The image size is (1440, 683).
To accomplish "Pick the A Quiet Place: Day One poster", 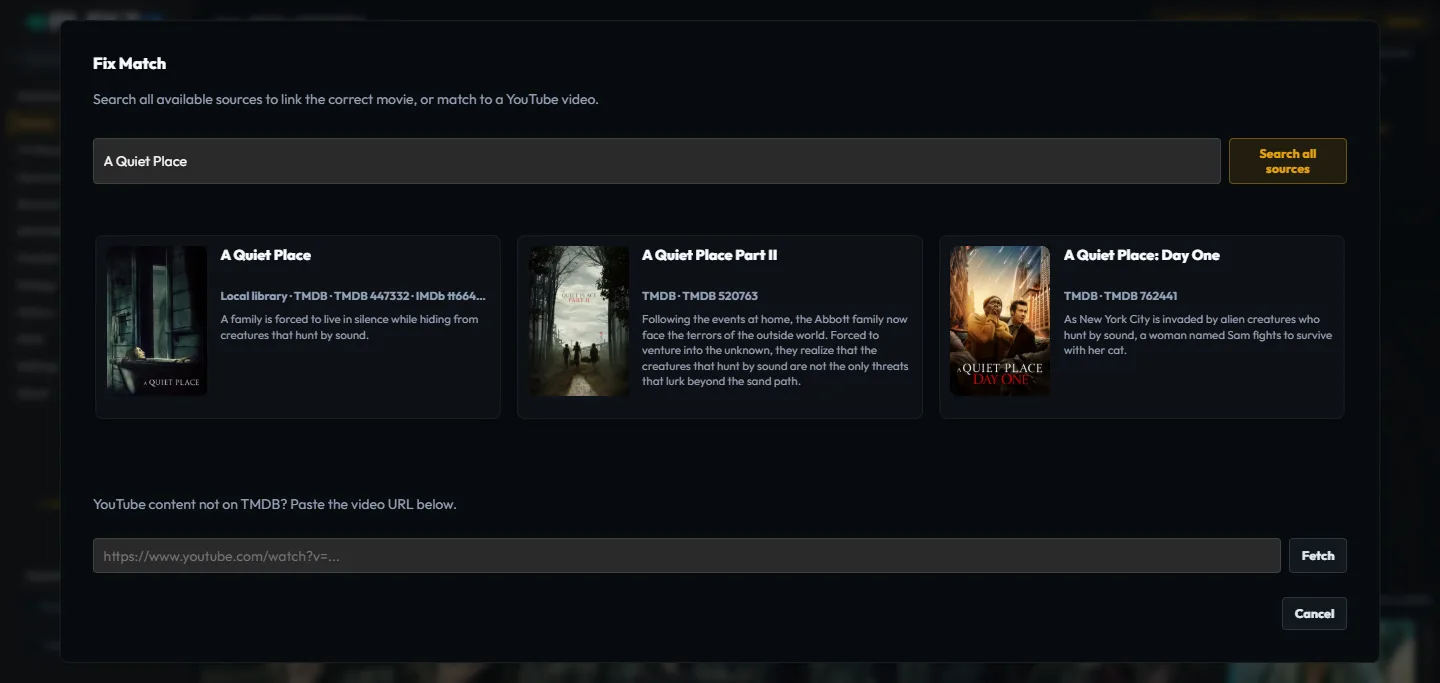I will (1000, 320).
